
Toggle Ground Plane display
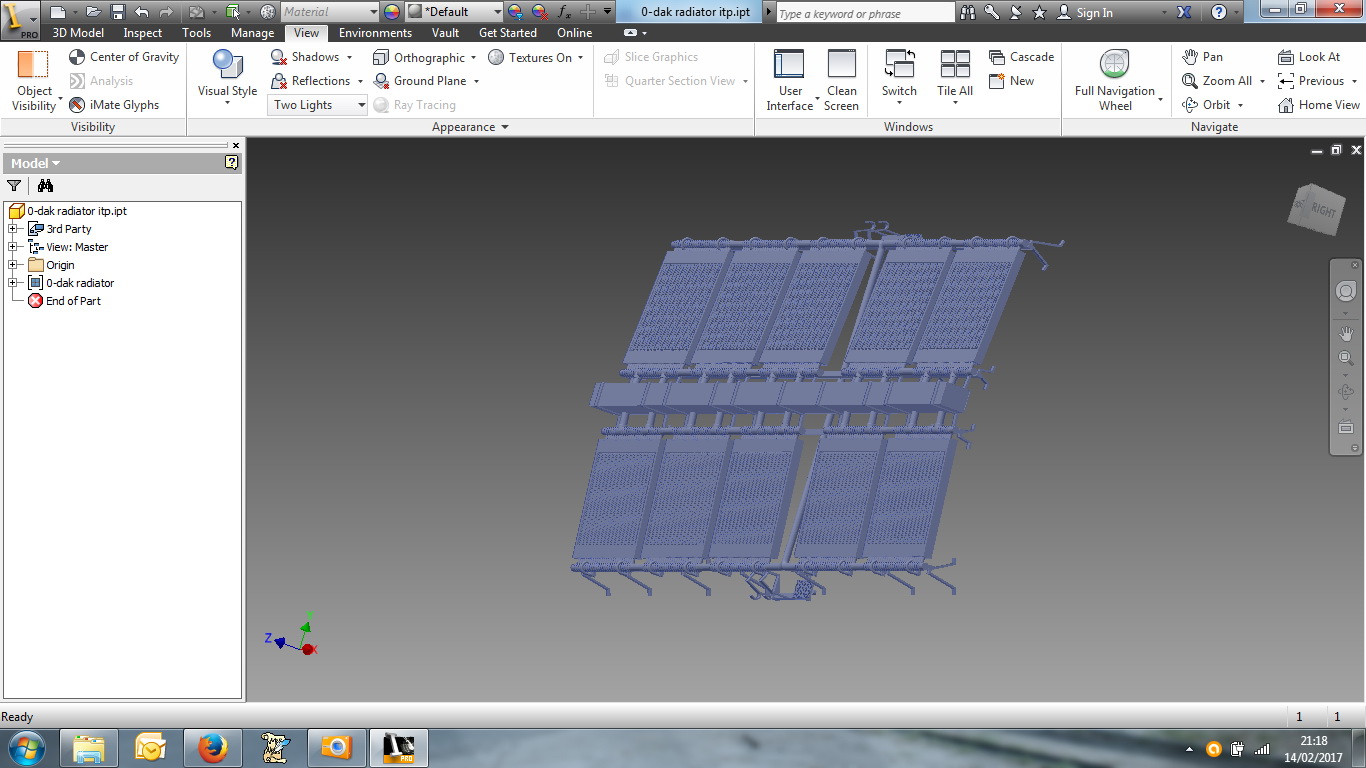pos(420,81)
